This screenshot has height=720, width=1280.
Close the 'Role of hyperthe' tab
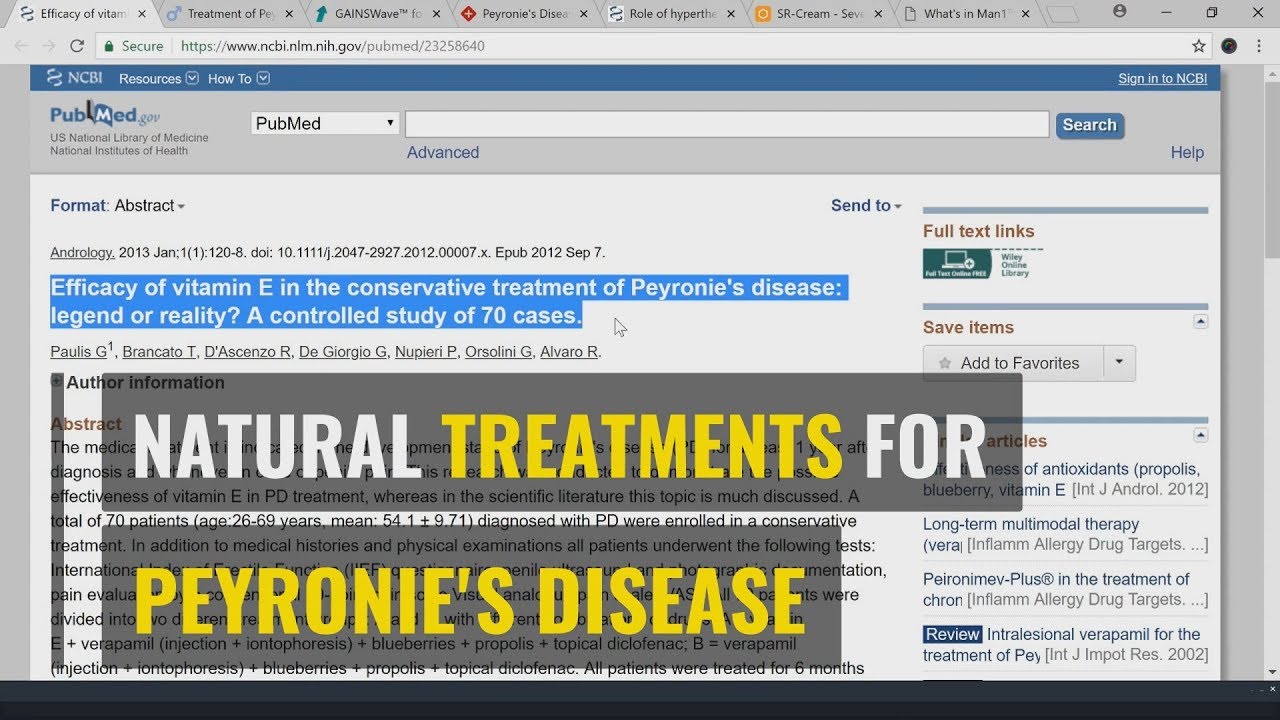click(730, 14)
